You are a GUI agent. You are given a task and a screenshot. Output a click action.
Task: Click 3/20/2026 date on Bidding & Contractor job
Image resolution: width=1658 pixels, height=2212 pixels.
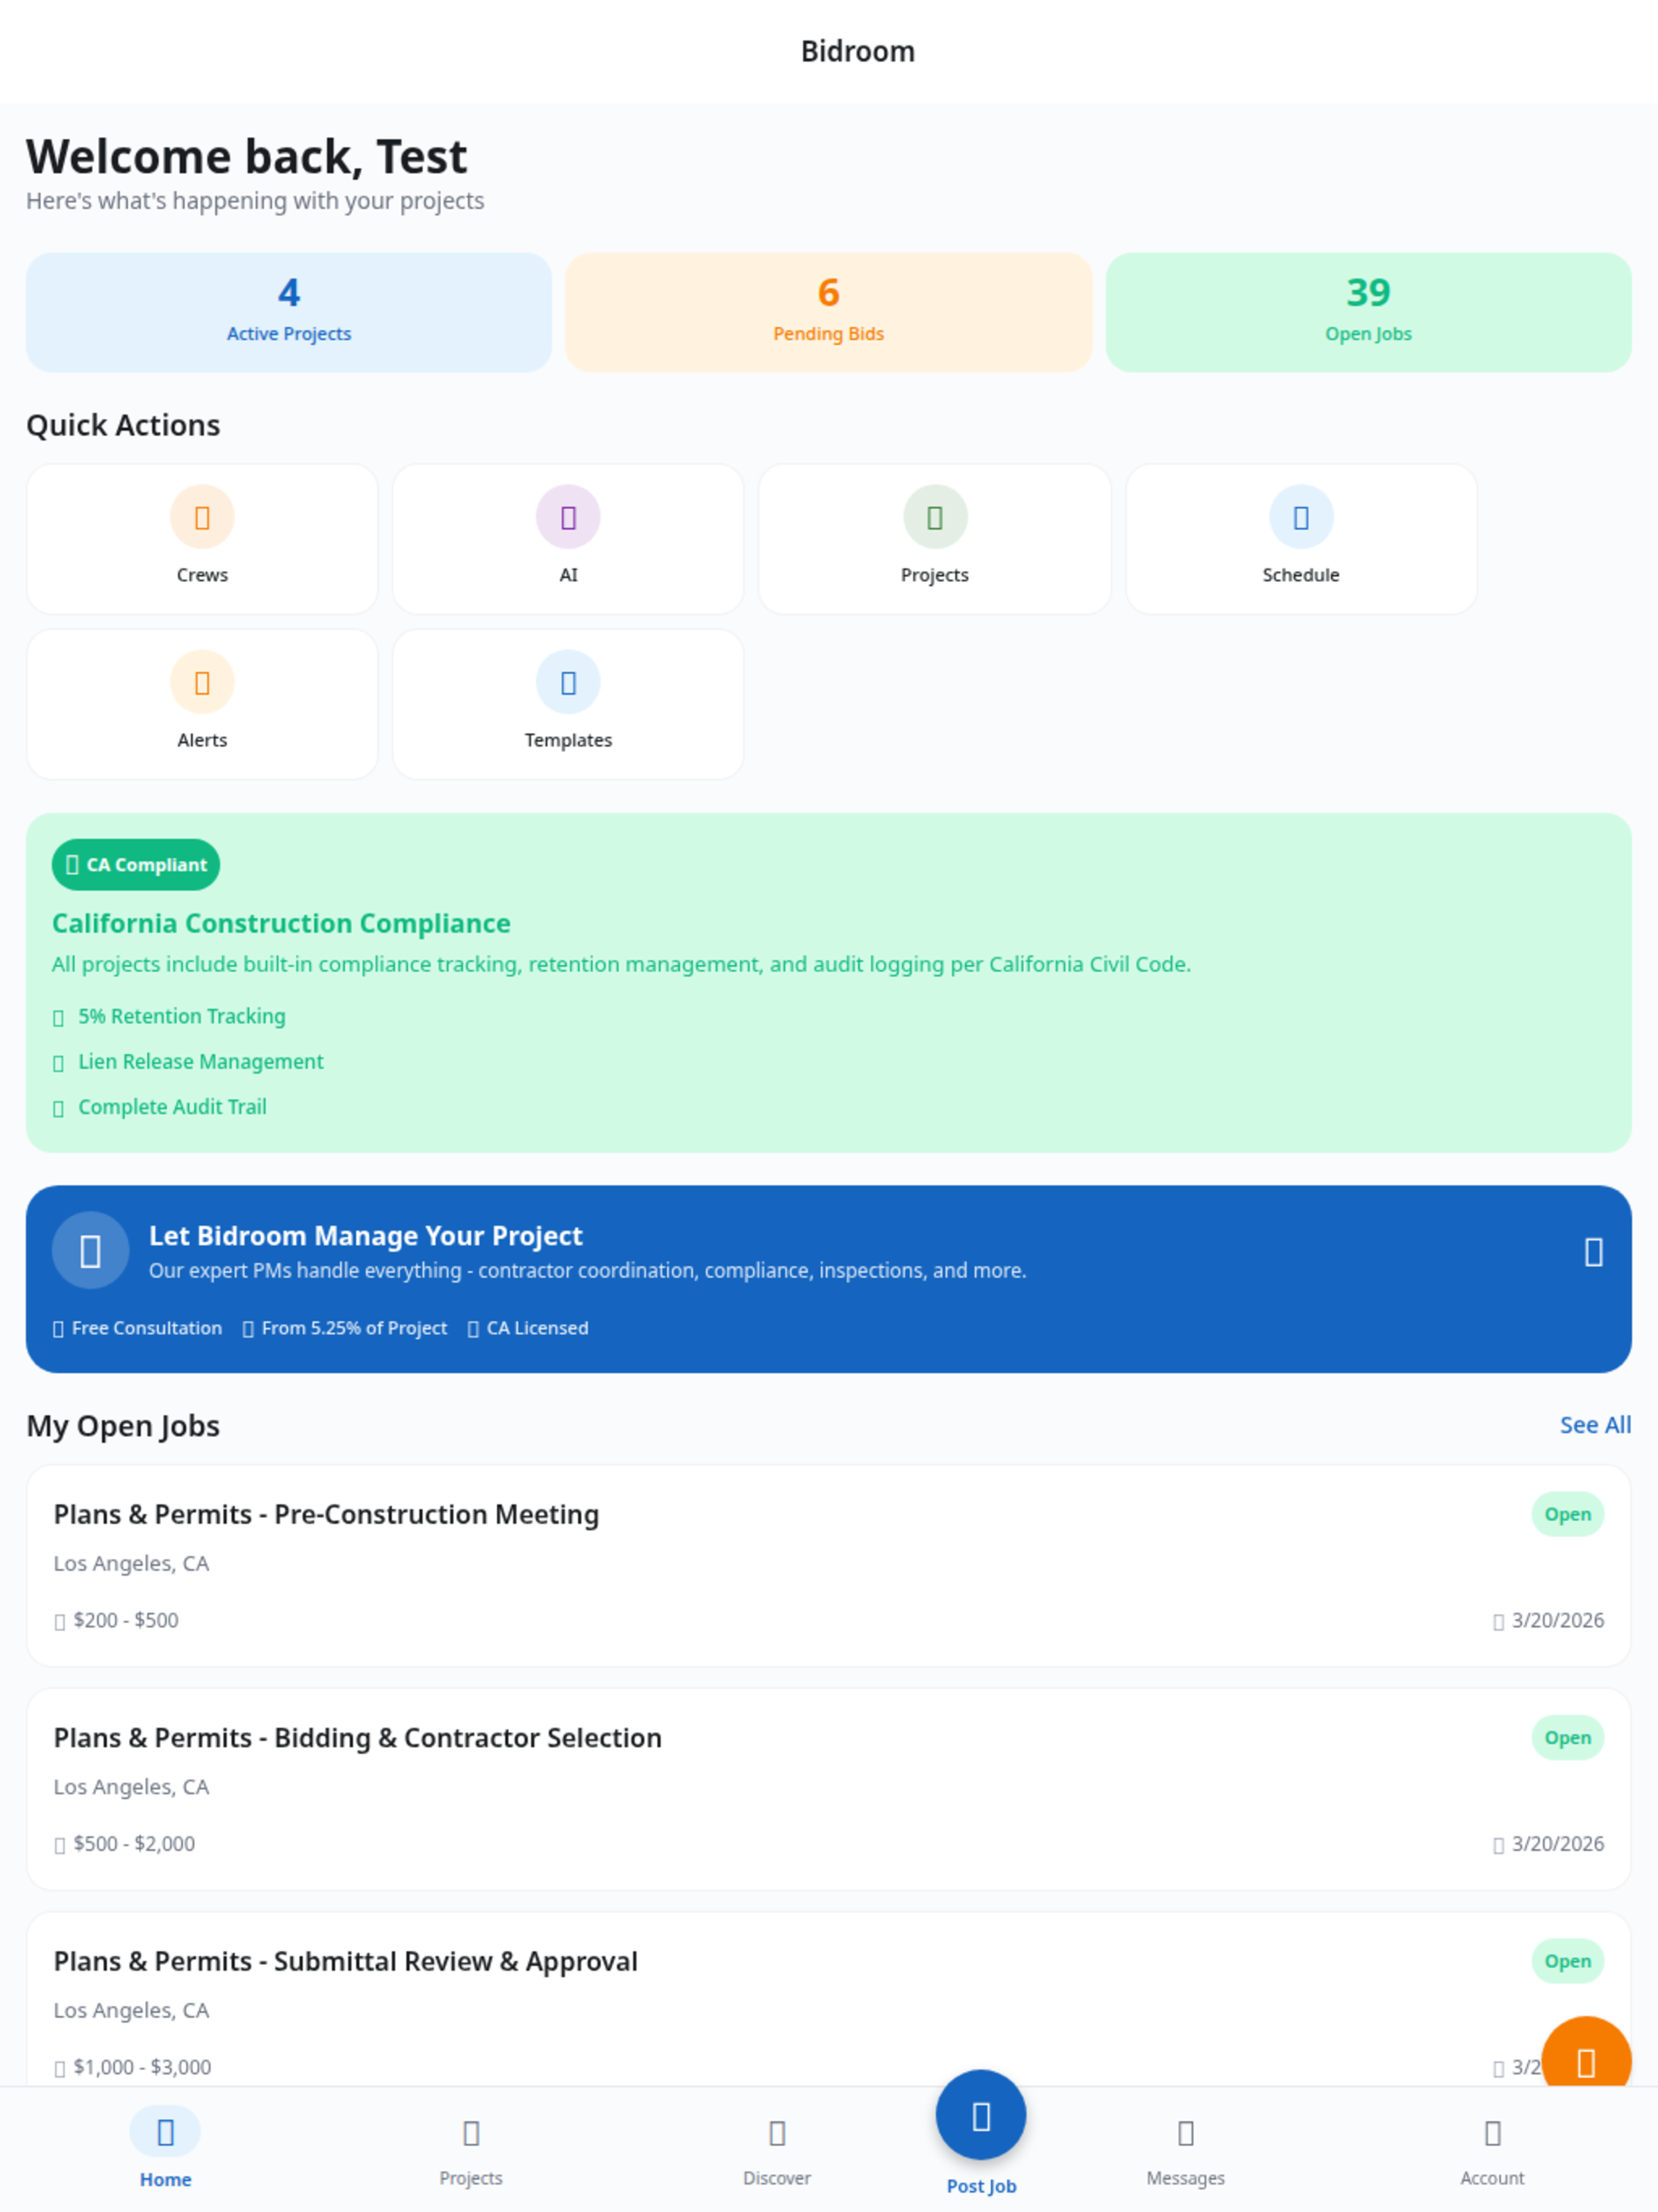pos(1557,1843)
